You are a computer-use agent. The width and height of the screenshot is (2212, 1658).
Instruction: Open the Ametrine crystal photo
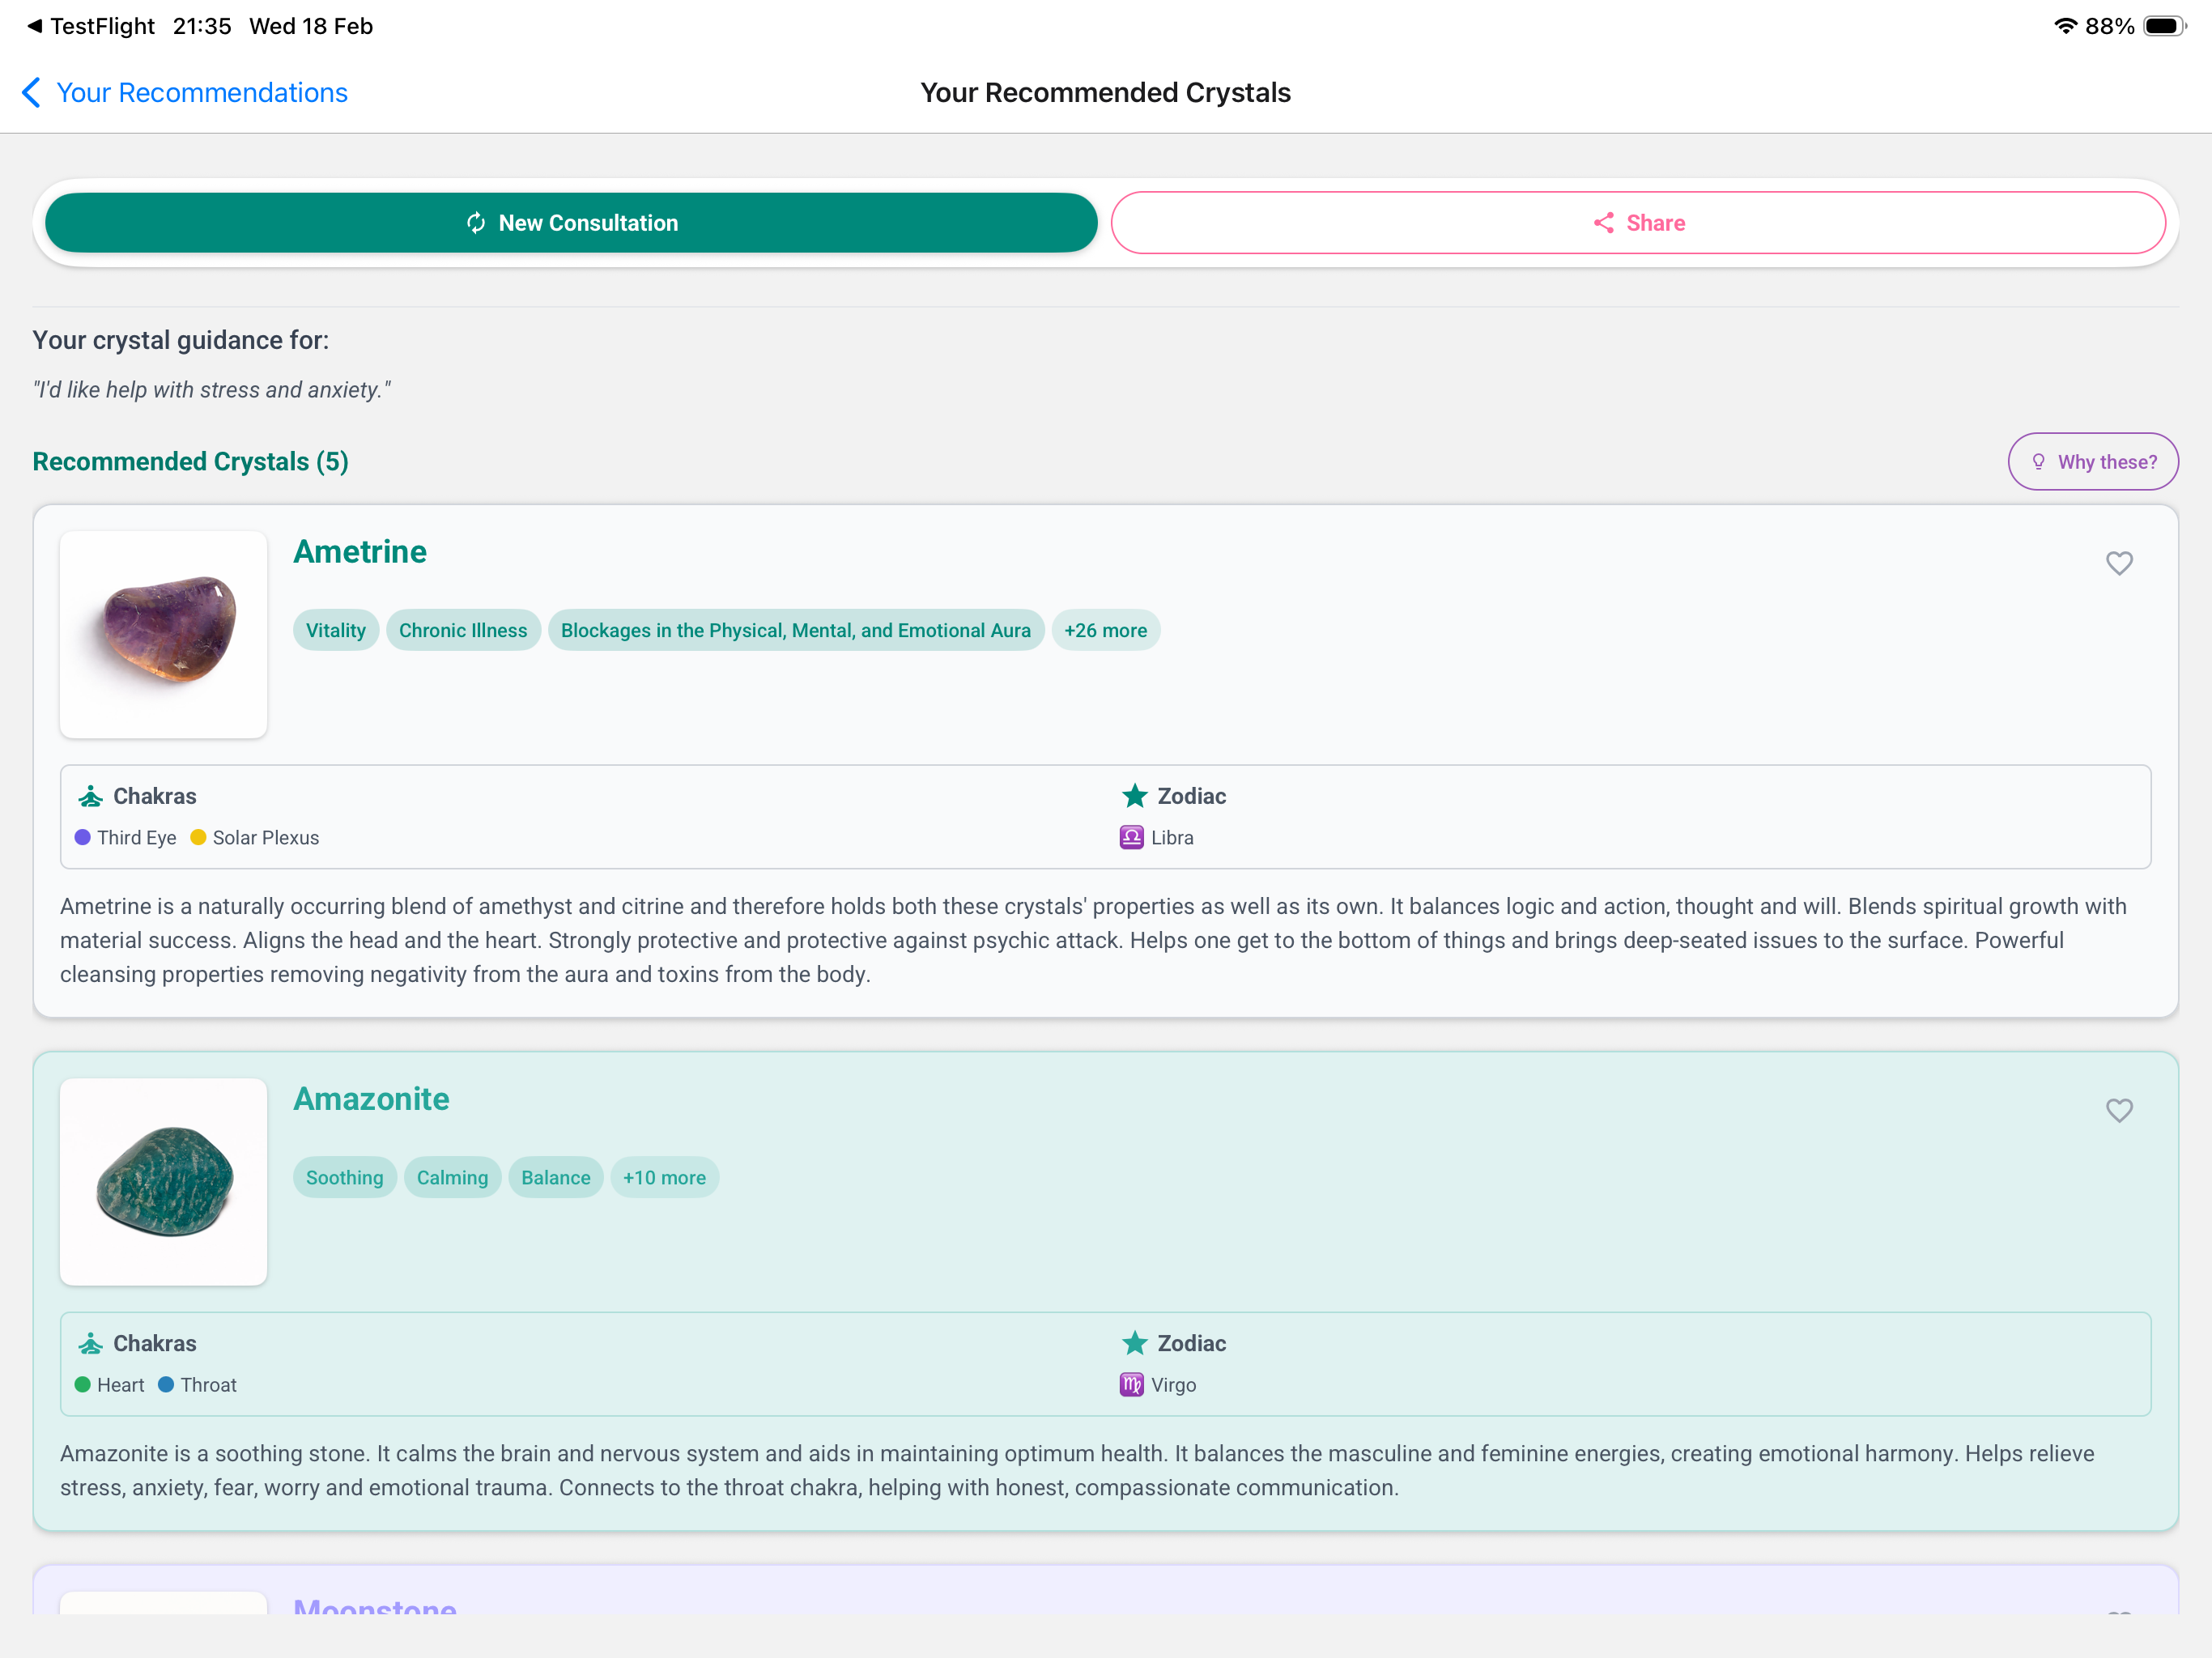[164, 635]
